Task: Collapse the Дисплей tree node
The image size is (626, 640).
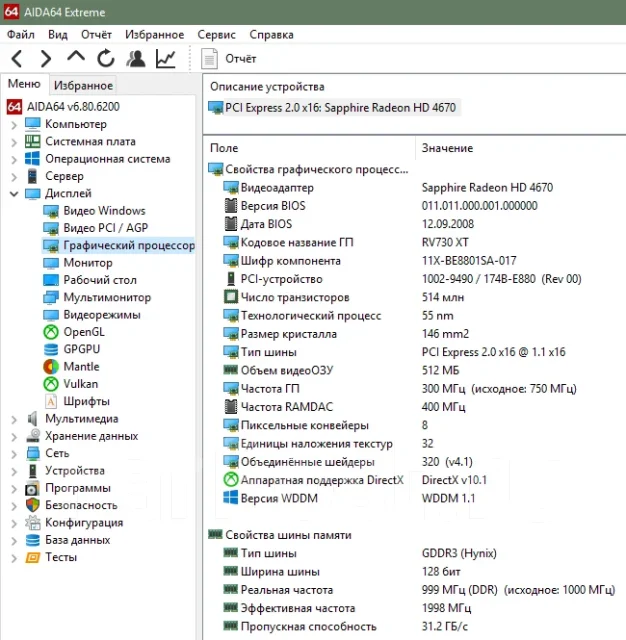Action: (14, 194)
